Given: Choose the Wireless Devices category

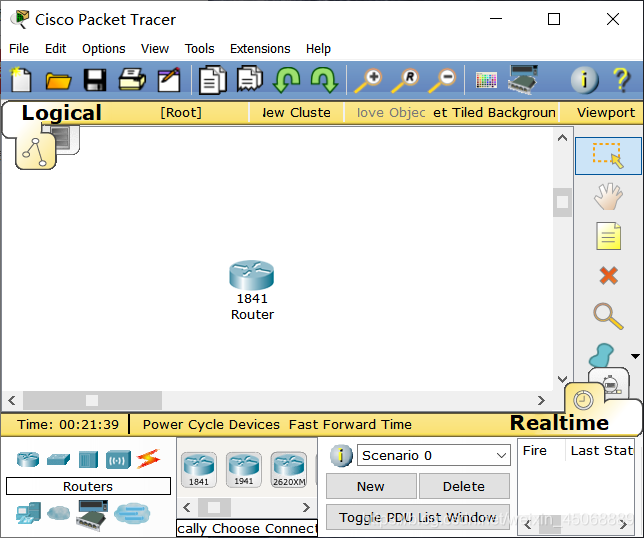Looking at the screenshot, I should pos(118,460).
